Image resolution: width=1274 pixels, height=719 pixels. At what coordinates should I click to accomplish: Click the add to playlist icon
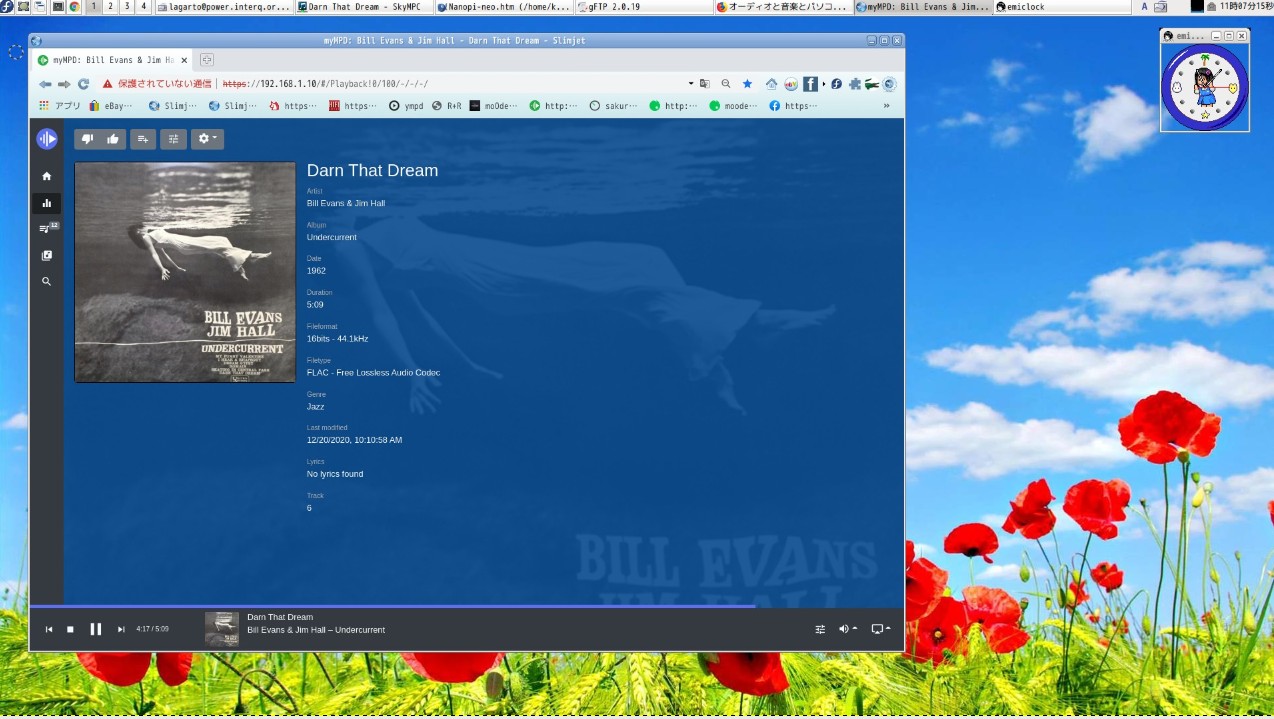tap(142, 139)
